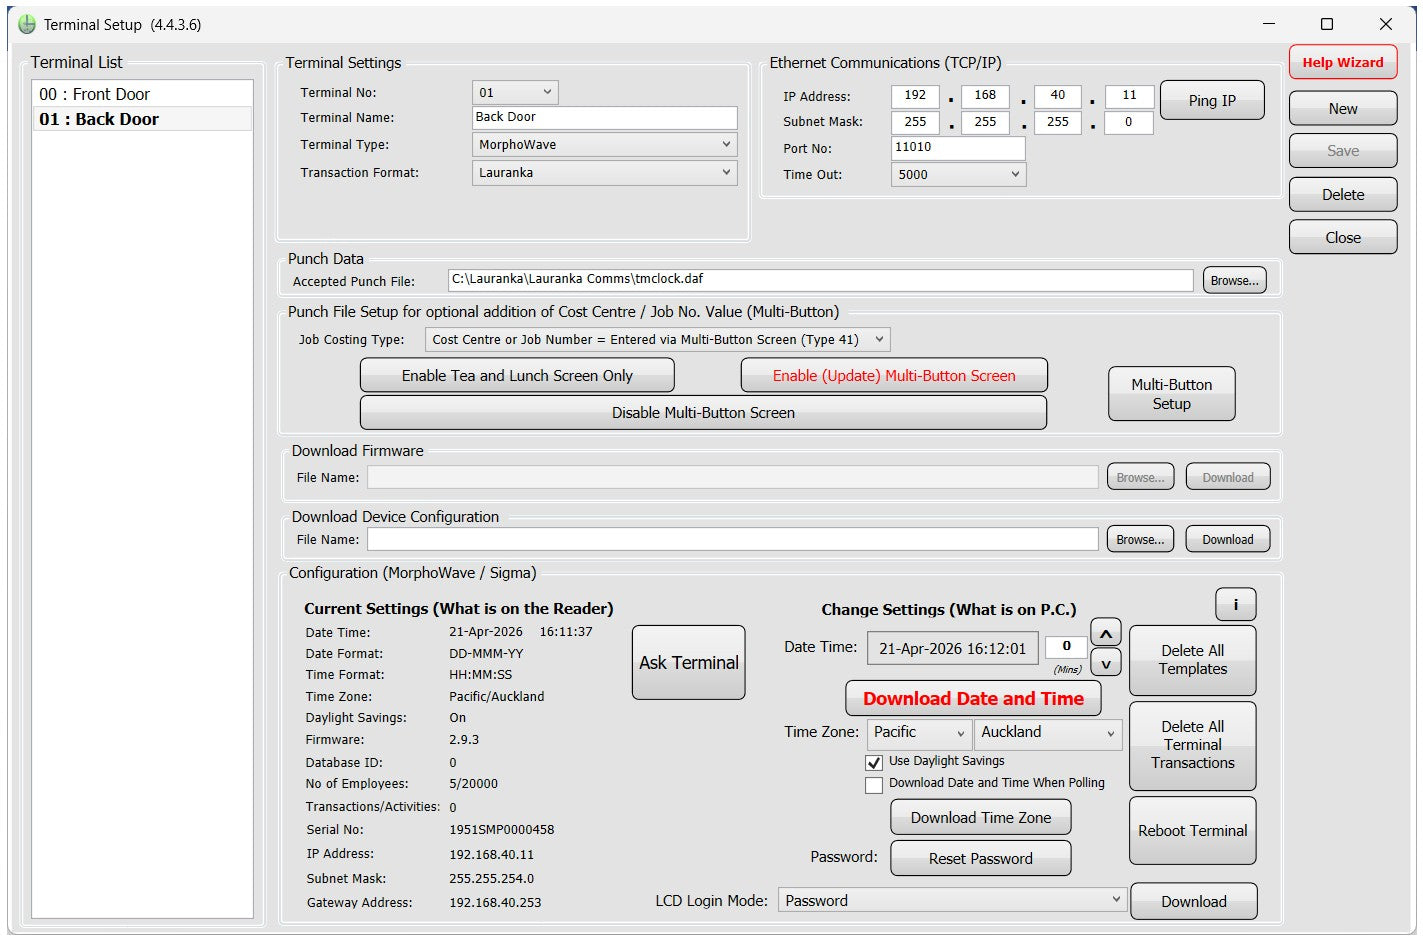Select 00 : Front Door terminal
This screenshot has width=1423, height=941.
pyautogui.click(x=142, y=94)
